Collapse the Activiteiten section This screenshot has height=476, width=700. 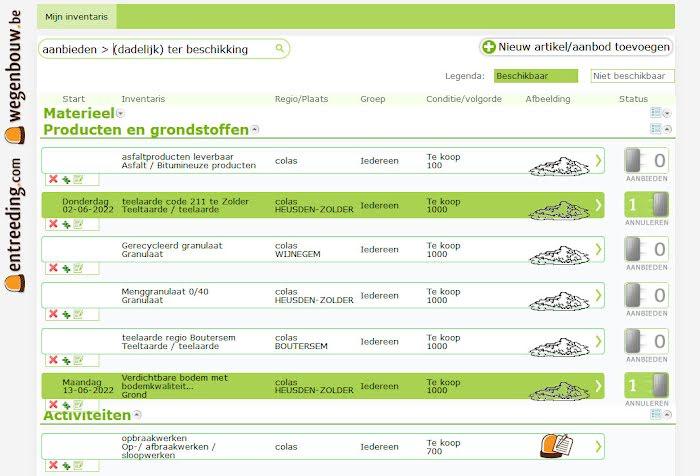[137, 415]
